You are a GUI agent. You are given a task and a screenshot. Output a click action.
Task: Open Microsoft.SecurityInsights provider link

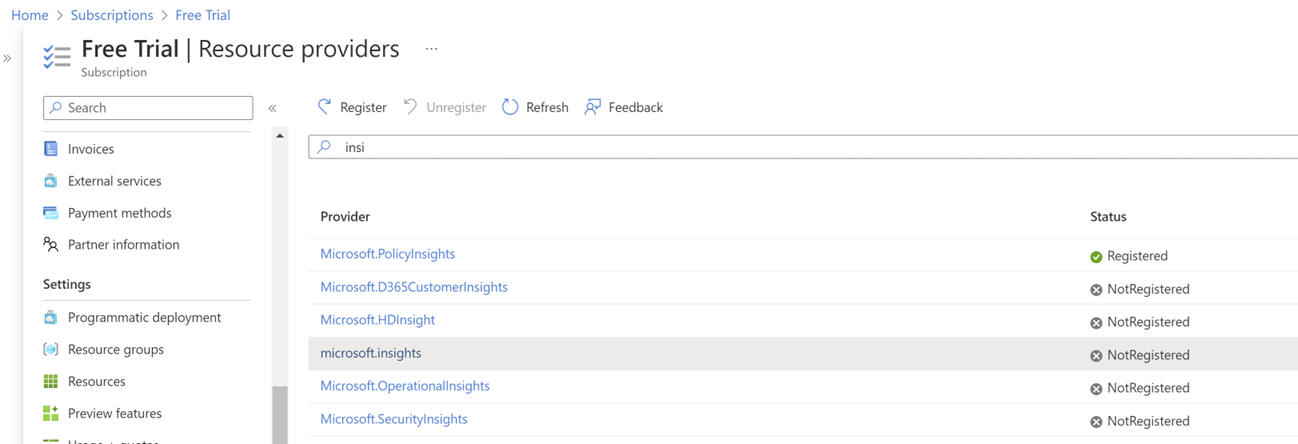pyautogui.click(x=394, y=419)
